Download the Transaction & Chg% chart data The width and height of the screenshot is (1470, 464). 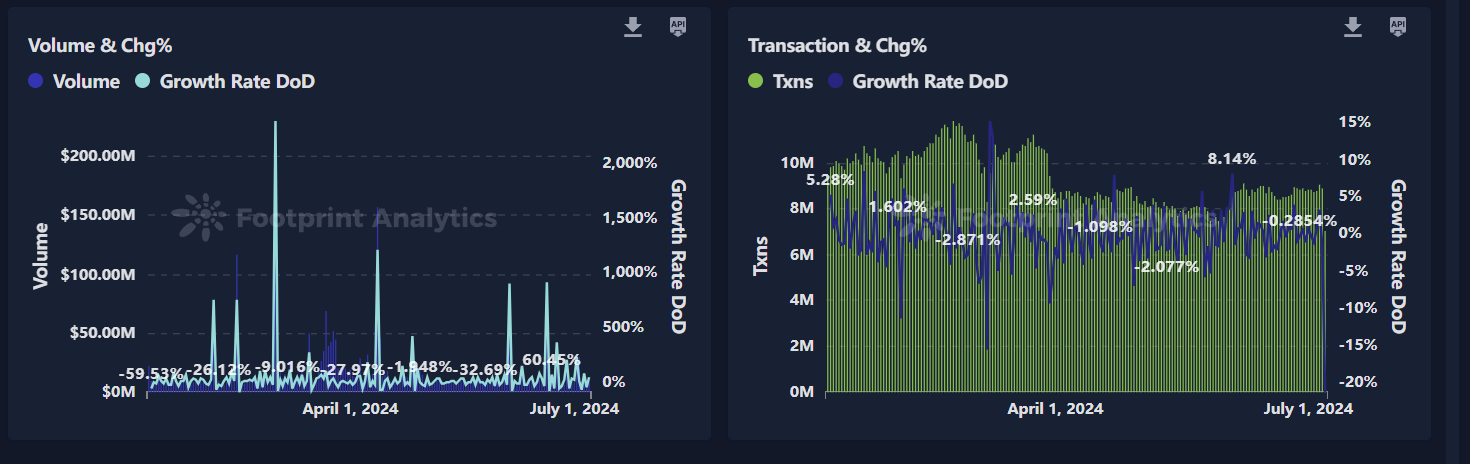click(x=1353, y=27)
